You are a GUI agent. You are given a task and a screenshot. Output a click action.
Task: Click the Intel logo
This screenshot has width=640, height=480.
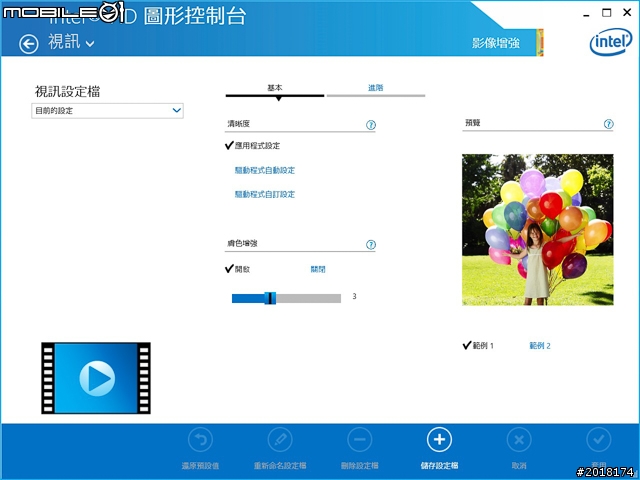(x=611, y=42)
